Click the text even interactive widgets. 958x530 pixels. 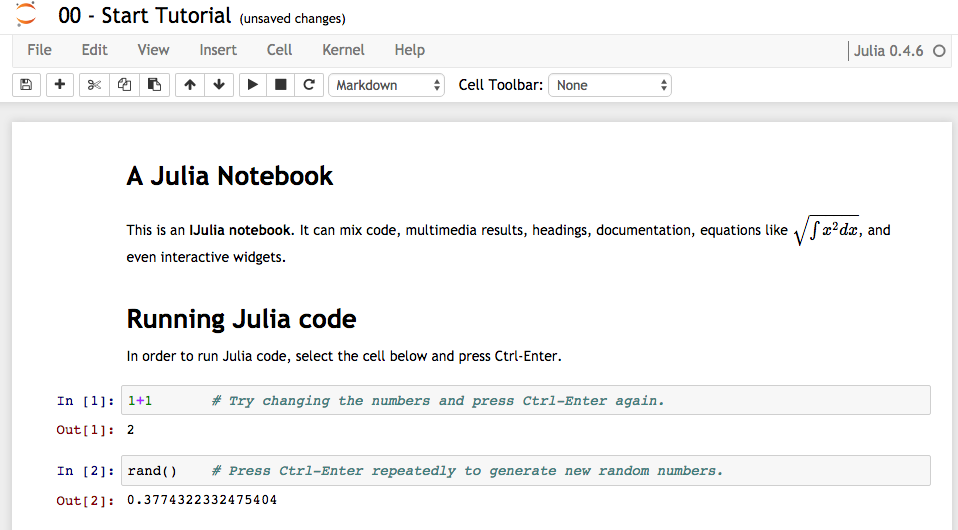[x=206, y=257]
